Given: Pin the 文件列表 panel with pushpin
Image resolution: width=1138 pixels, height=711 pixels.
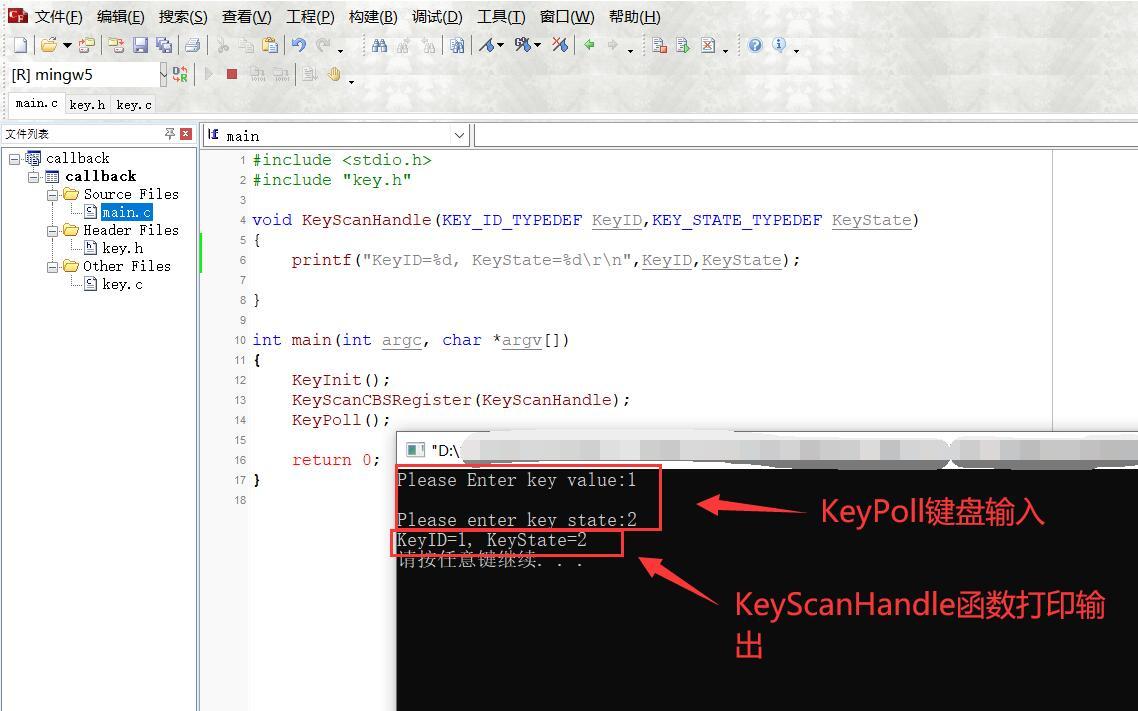Looking at the screenshot, I should click(170, 133).
